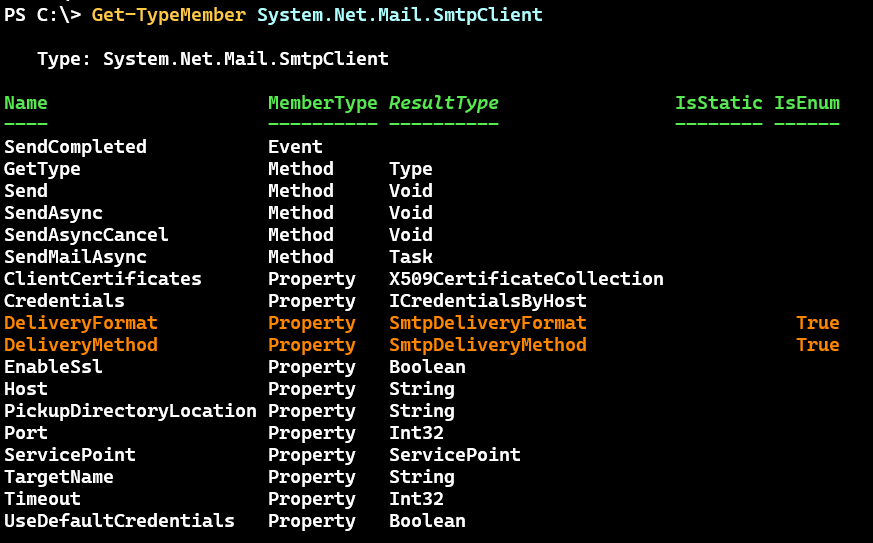Click System.Net.Mail.SmtpClient argument on the prompt line

coord(400,15)
